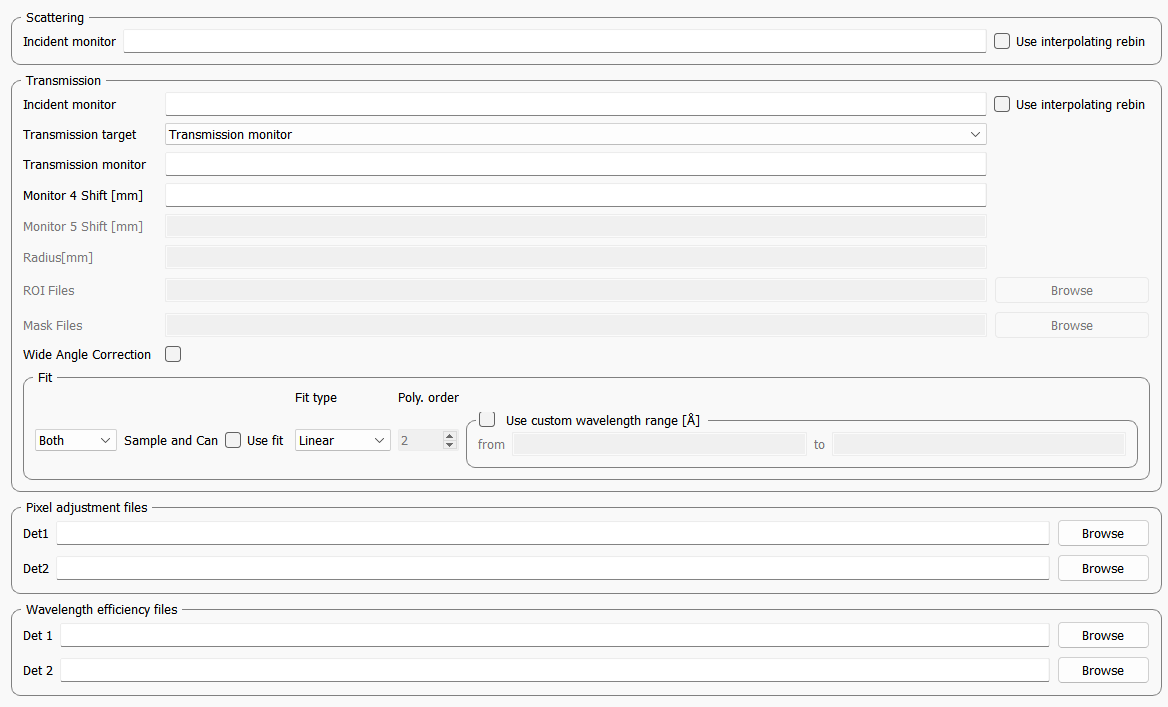Enable Scattering 'Use interpolating rebin' checkbox
This screenshot has height=707, width=1168.
click(1002, 42)
